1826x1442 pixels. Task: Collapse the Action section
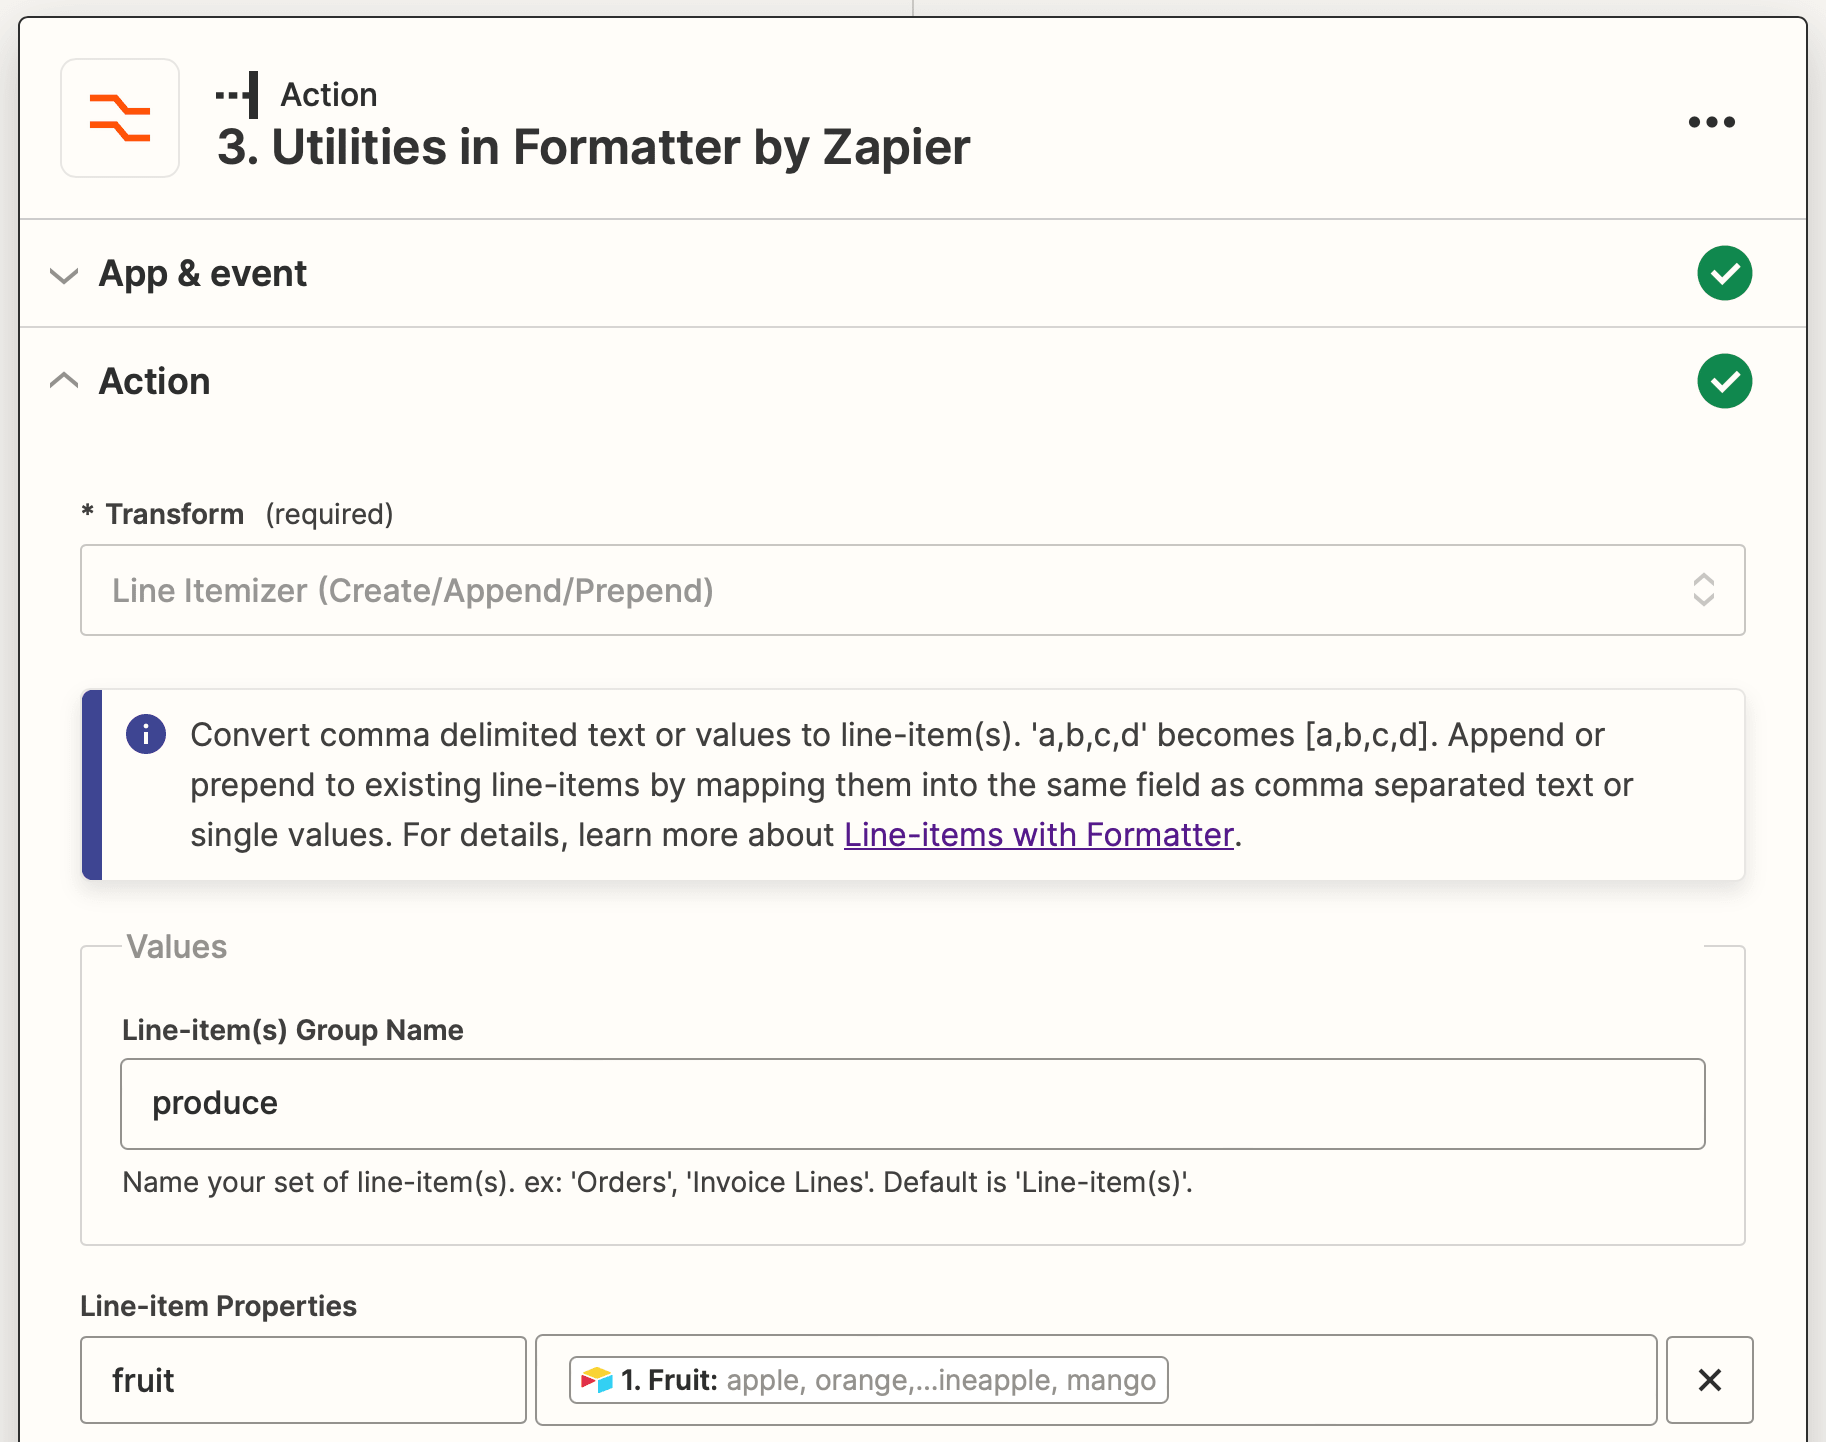coord(65,380)
